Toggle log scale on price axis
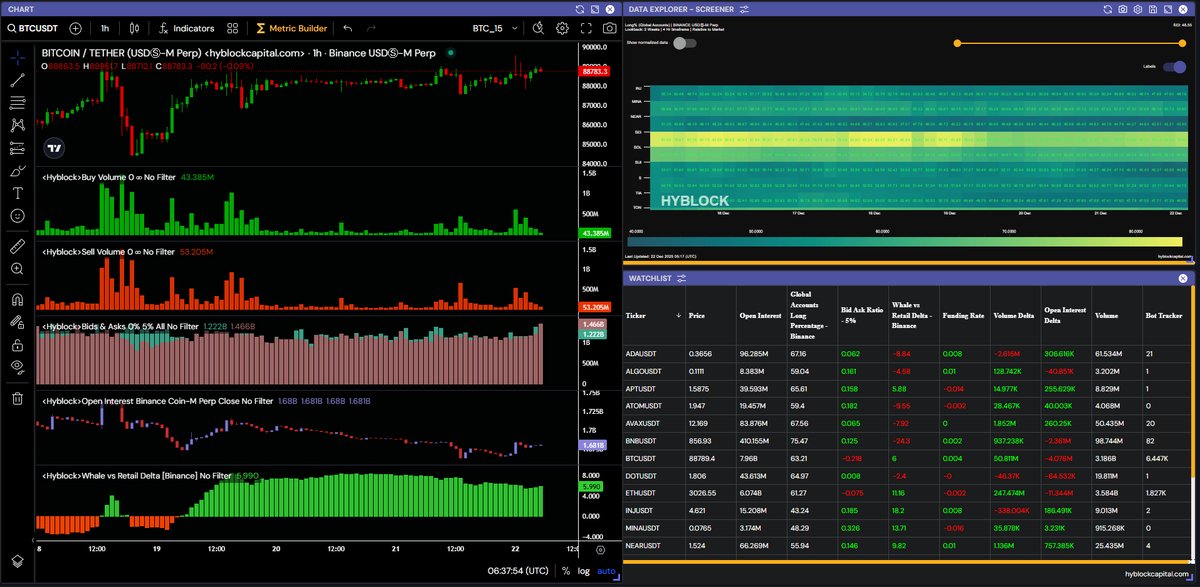This screenshot has height=587, width=1200. point(584,571)
